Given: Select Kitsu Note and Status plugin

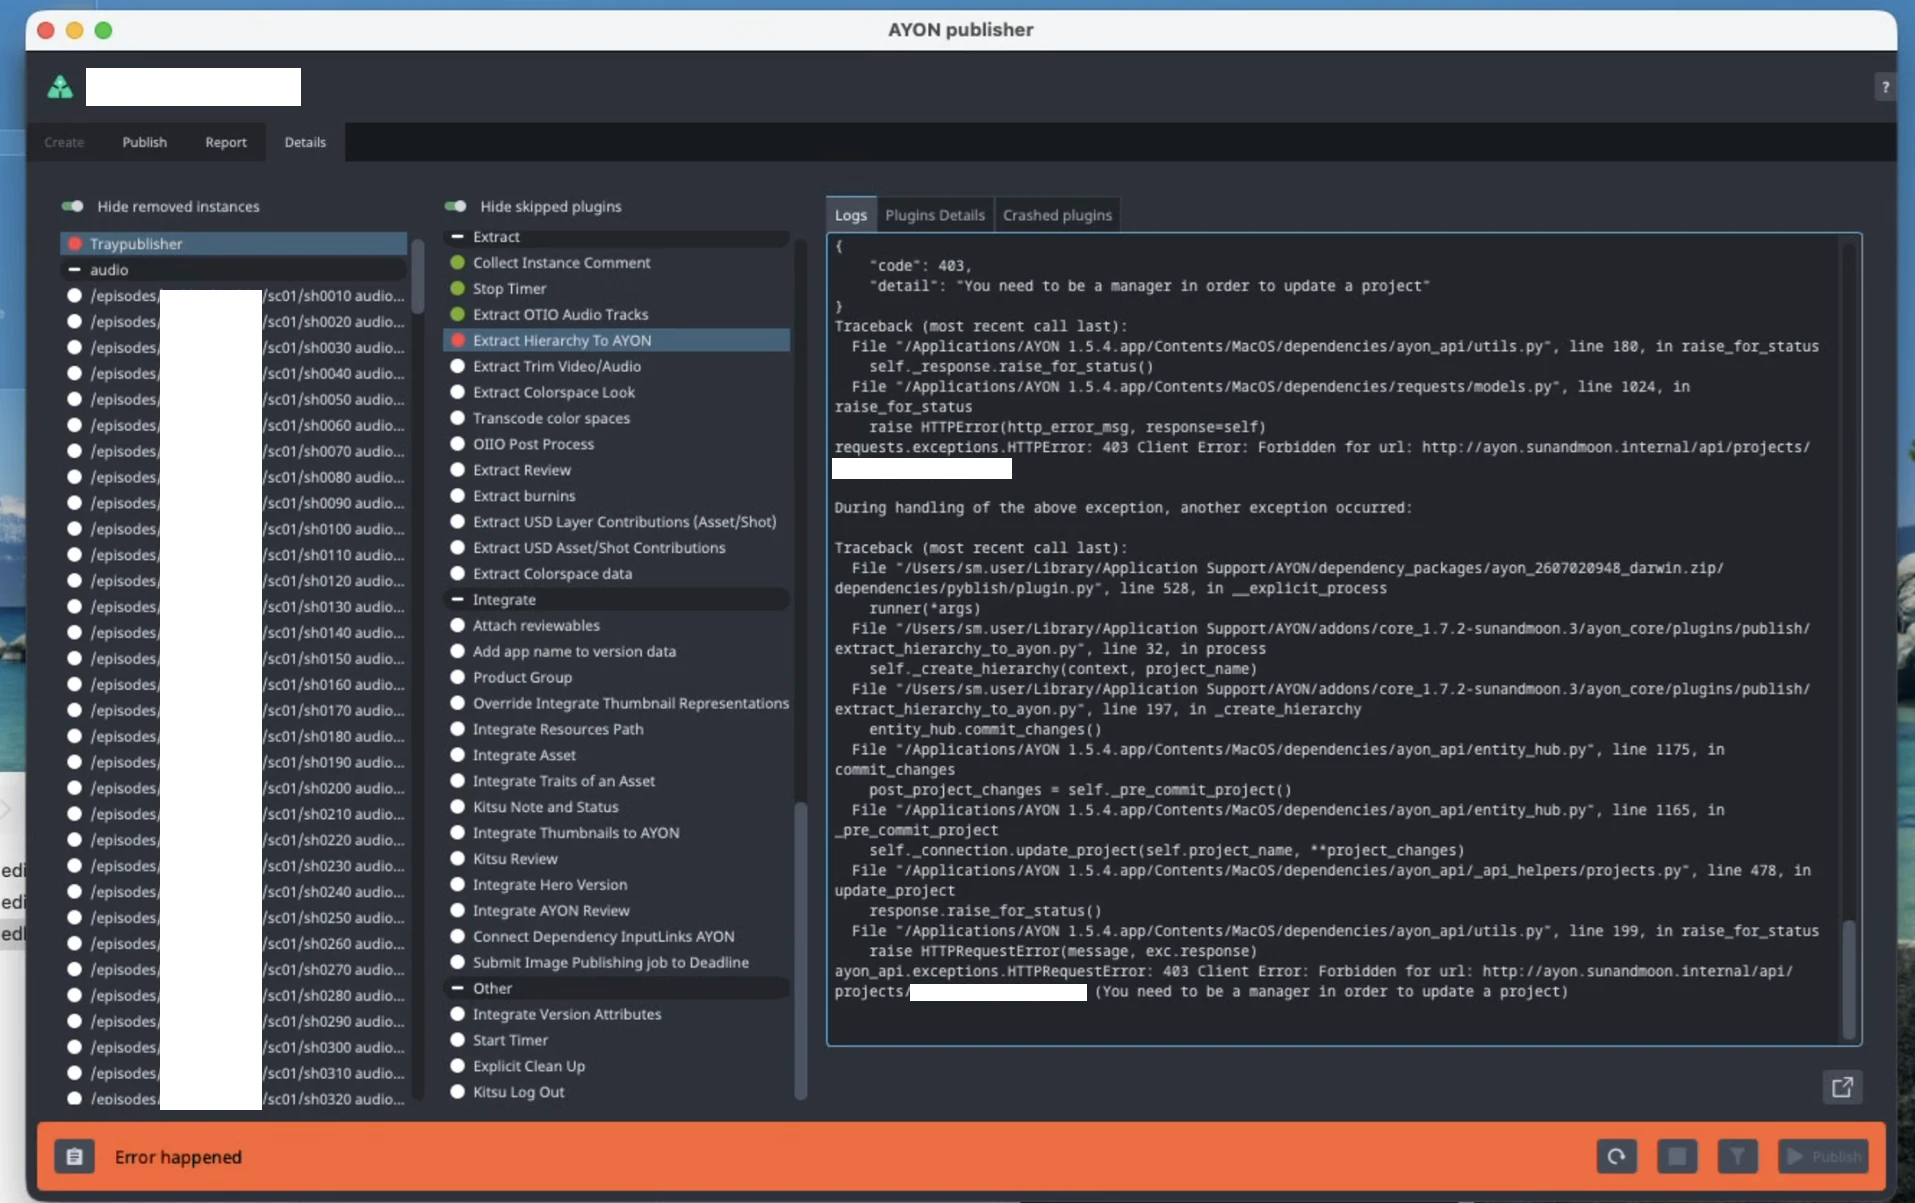Looking at the screenshot, I should [x=616, y=807].
